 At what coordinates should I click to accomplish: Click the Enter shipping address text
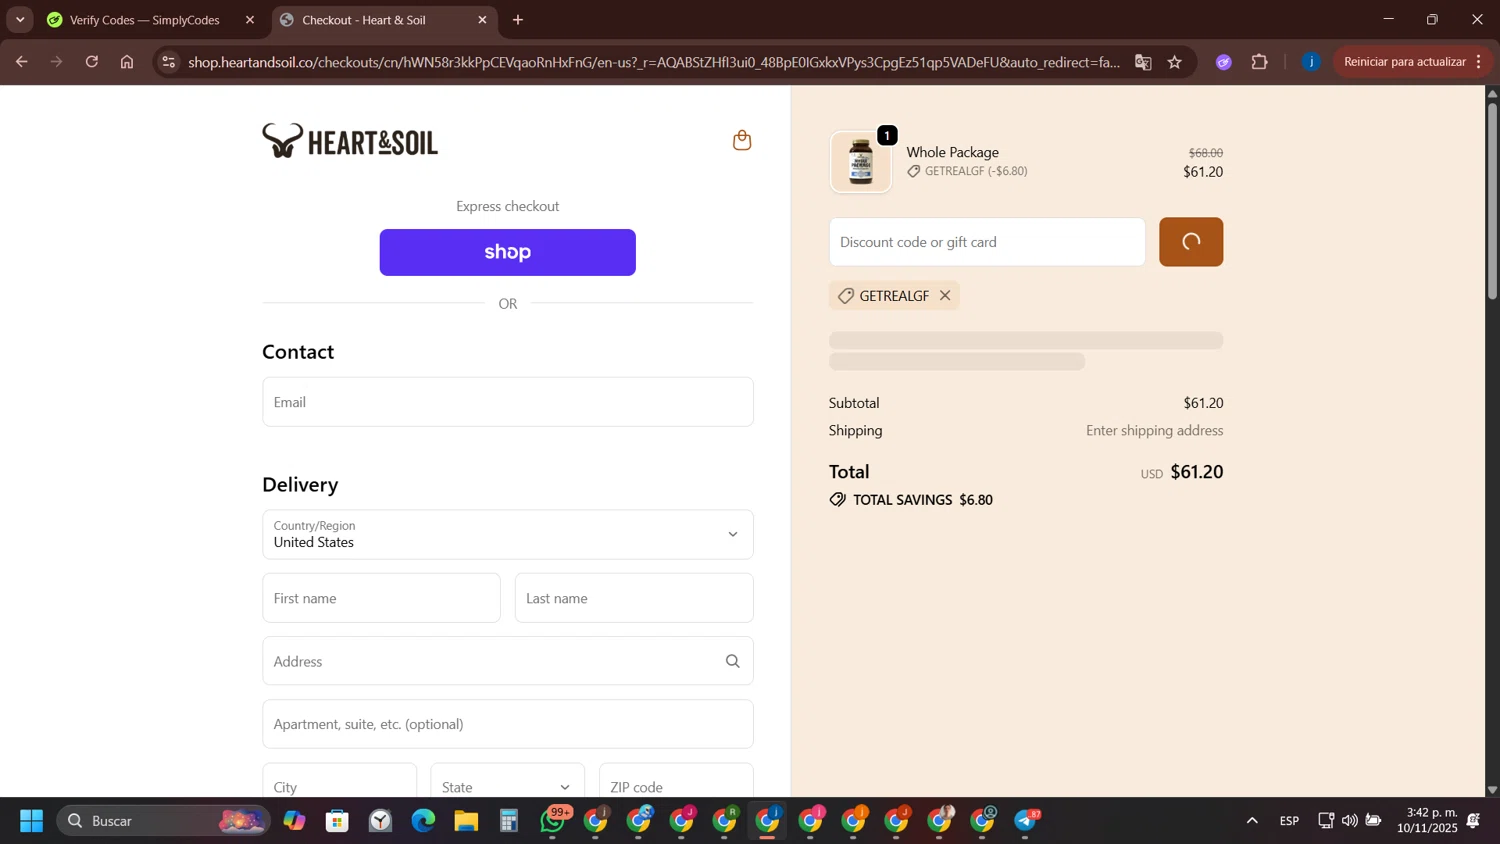coord(1155,431)
